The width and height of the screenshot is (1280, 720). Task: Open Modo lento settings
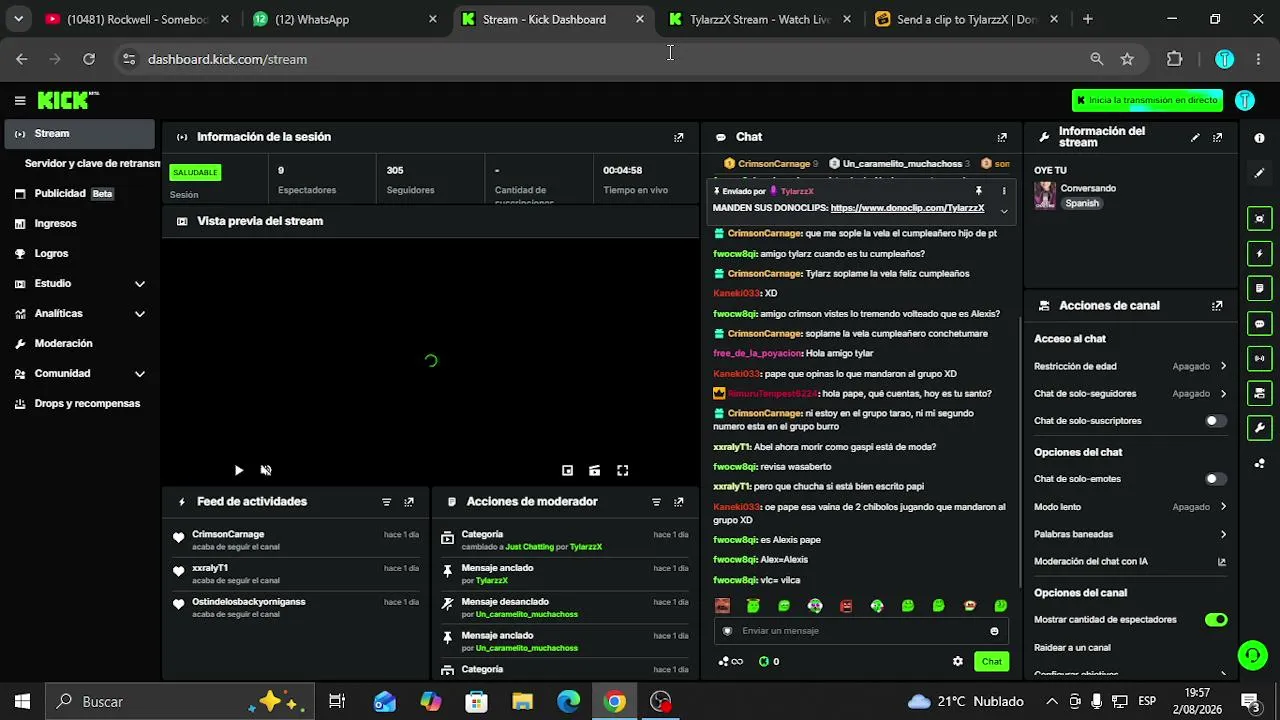click(x=1130, y=507)
